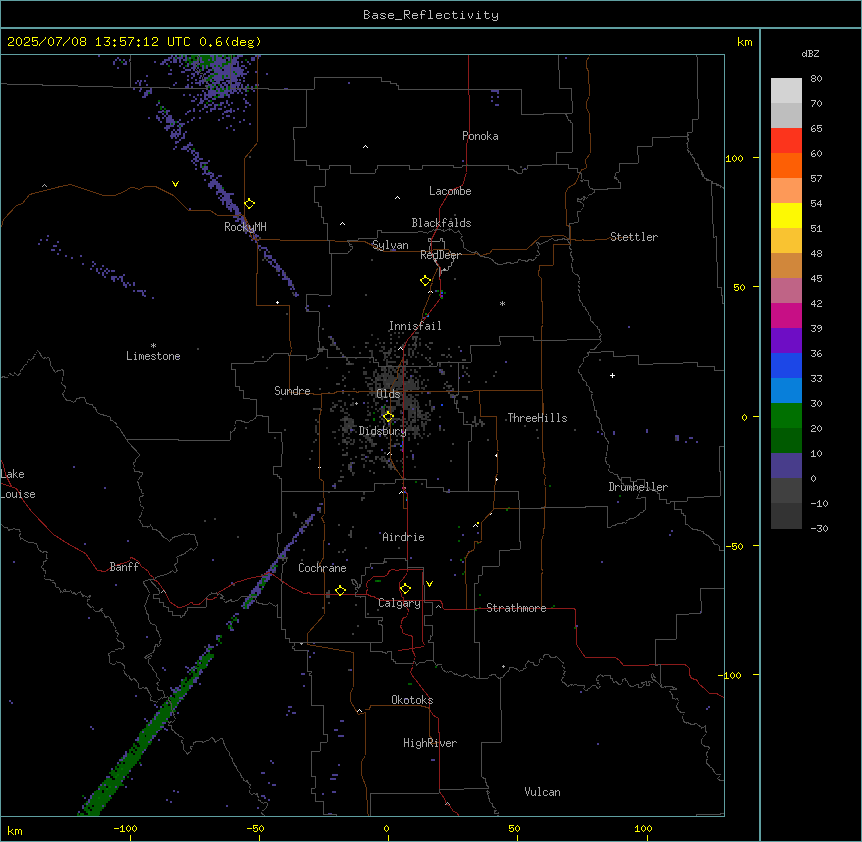The width and height of the screenshot is (862, 842).
Task: Click the km unit label at top right
Action: pos(745,42)
